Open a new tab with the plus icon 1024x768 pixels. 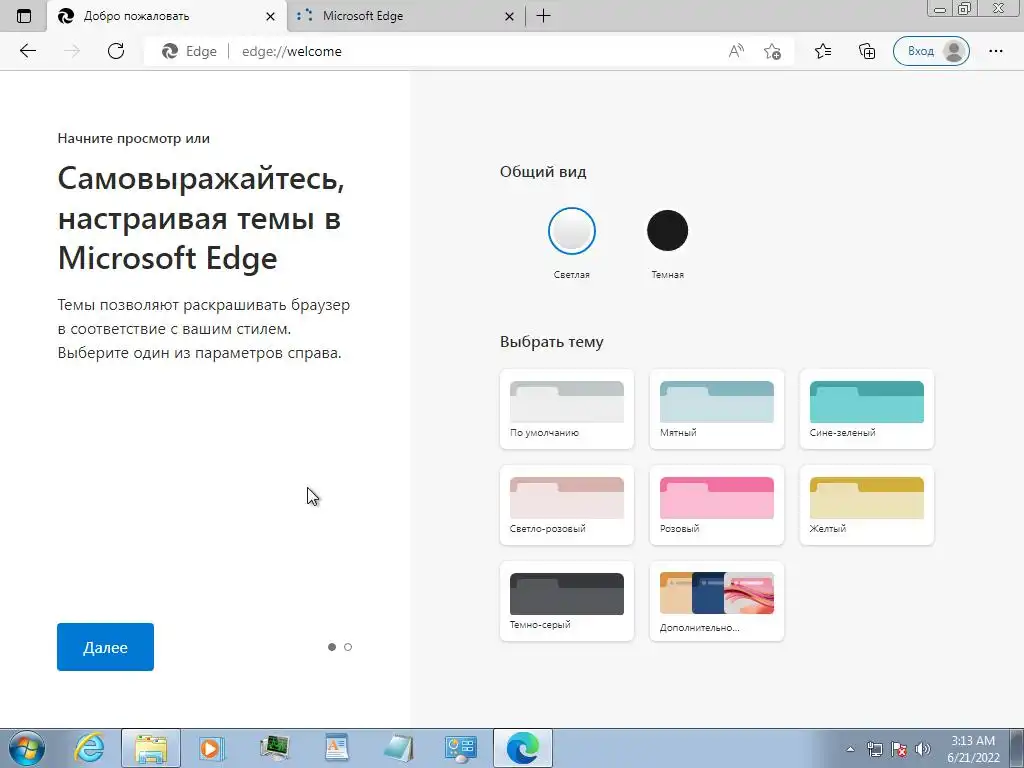pyautogui.click(x=543, y=16)
